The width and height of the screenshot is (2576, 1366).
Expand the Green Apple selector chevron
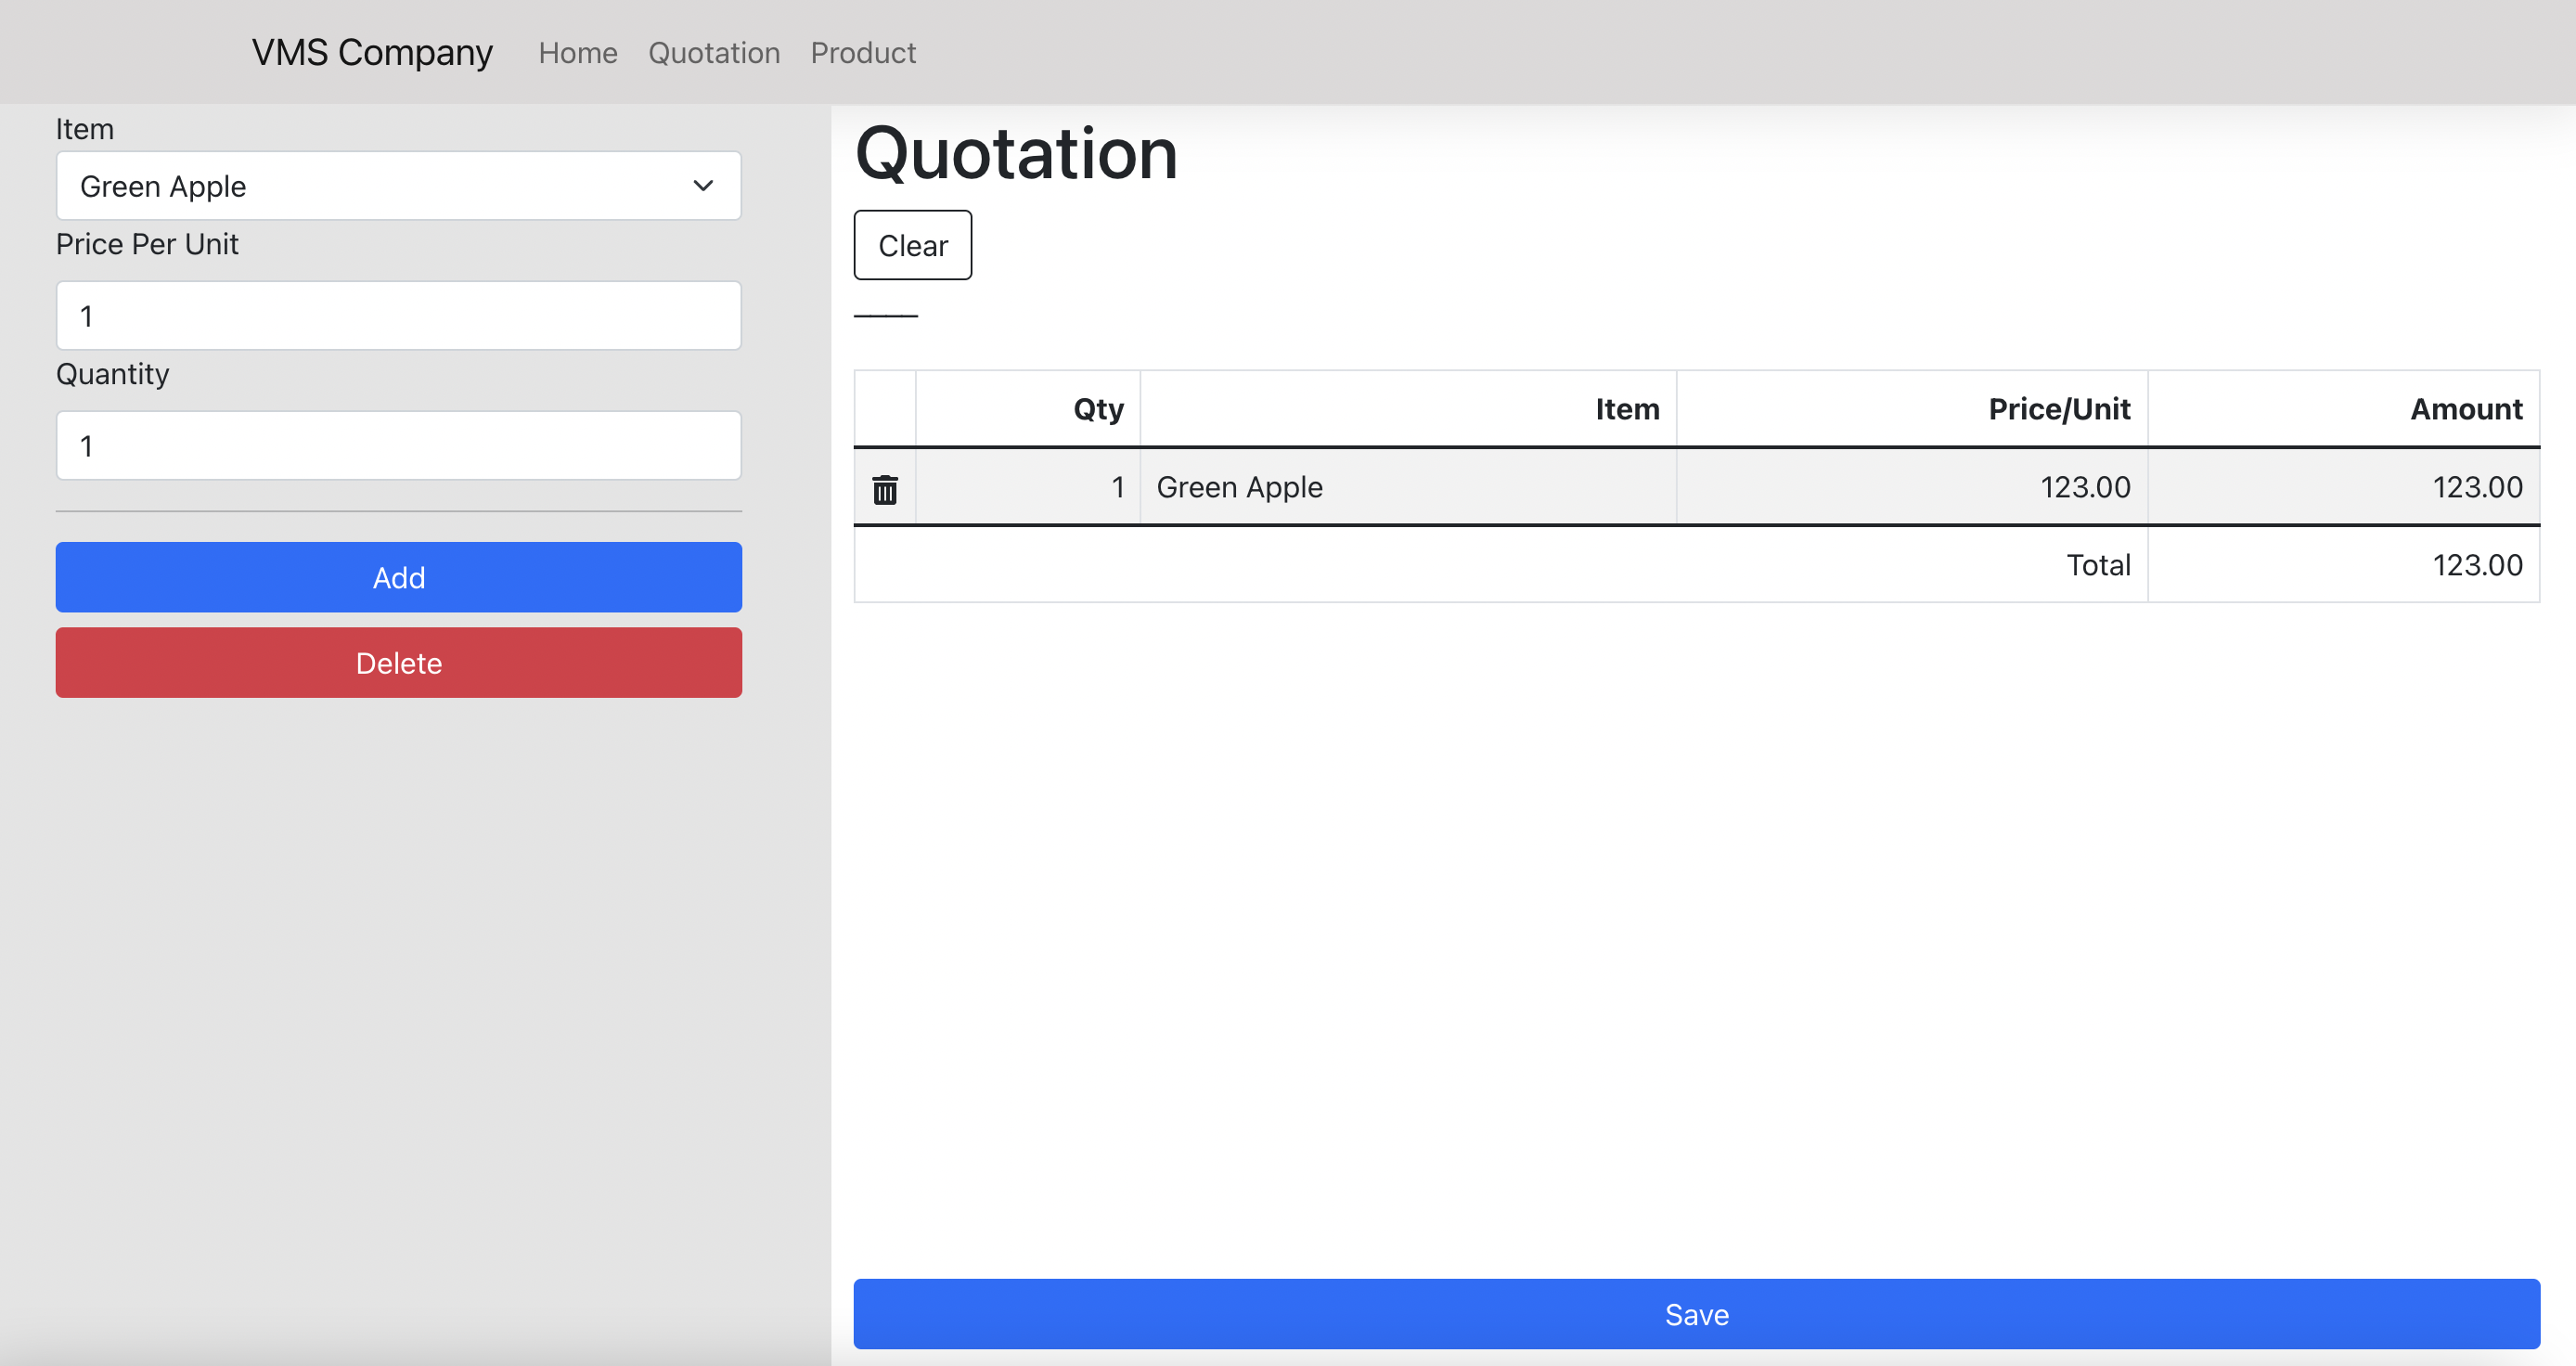tap(702, 186)
